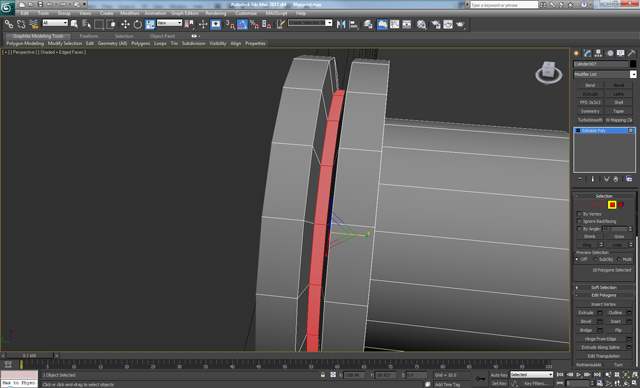The width and height of the screenshot is (640, 388).
Task: Click the Align tool icon
Action: (x=353, y=24)
